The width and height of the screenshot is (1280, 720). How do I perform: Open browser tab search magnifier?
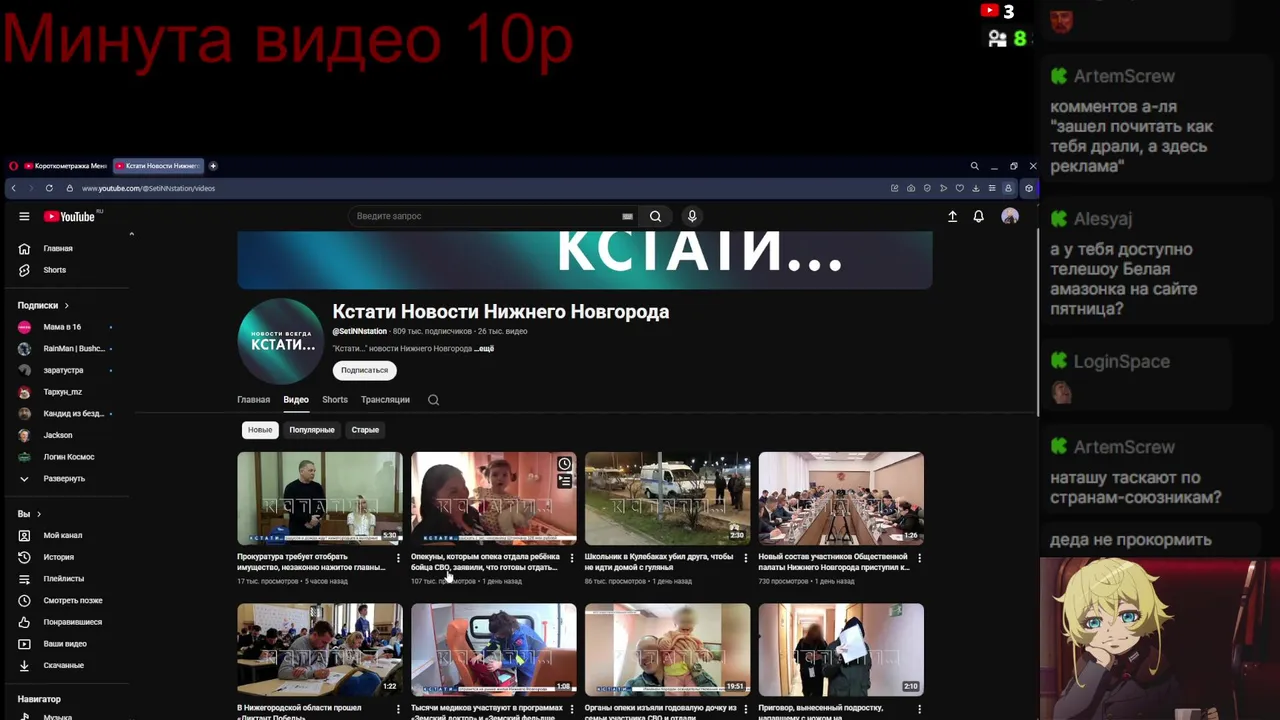[974, 166]
